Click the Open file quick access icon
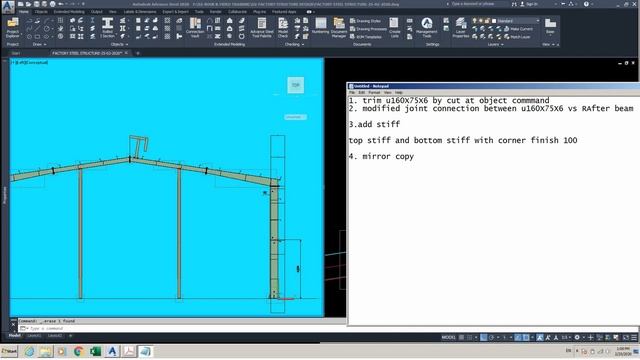The width and height of the screenshot is (640, 360). point(29,4)
